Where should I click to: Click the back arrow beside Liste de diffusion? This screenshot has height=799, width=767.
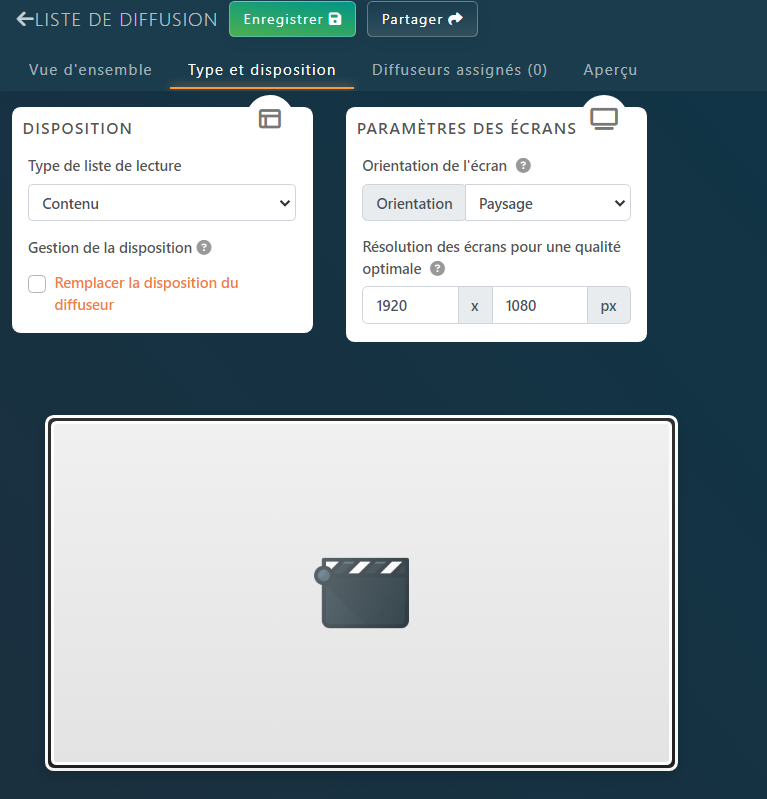pyautogui.click(x=24, y=19)
